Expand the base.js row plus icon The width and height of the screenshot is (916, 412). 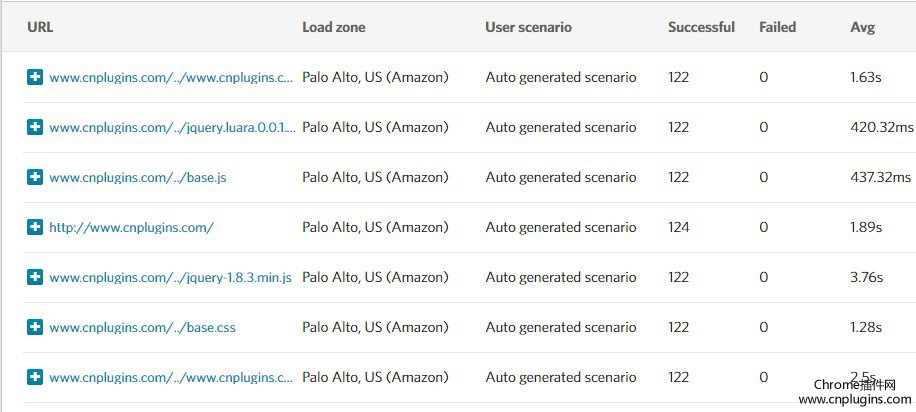click(x=35, y=177)
